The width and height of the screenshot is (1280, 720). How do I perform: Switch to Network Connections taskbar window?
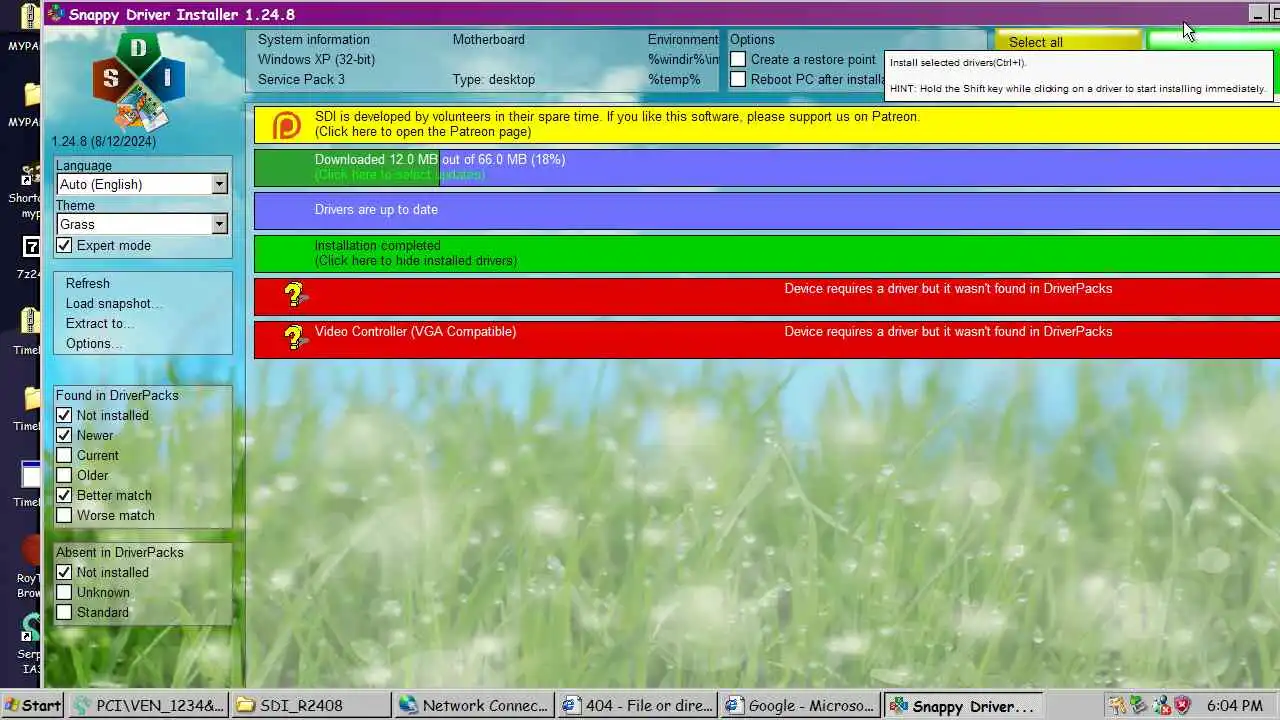(474, 705)
